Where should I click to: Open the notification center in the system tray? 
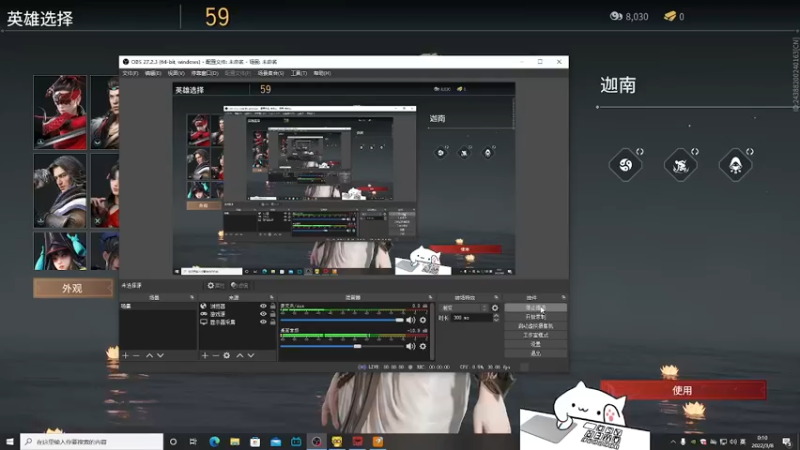(787, 441)
